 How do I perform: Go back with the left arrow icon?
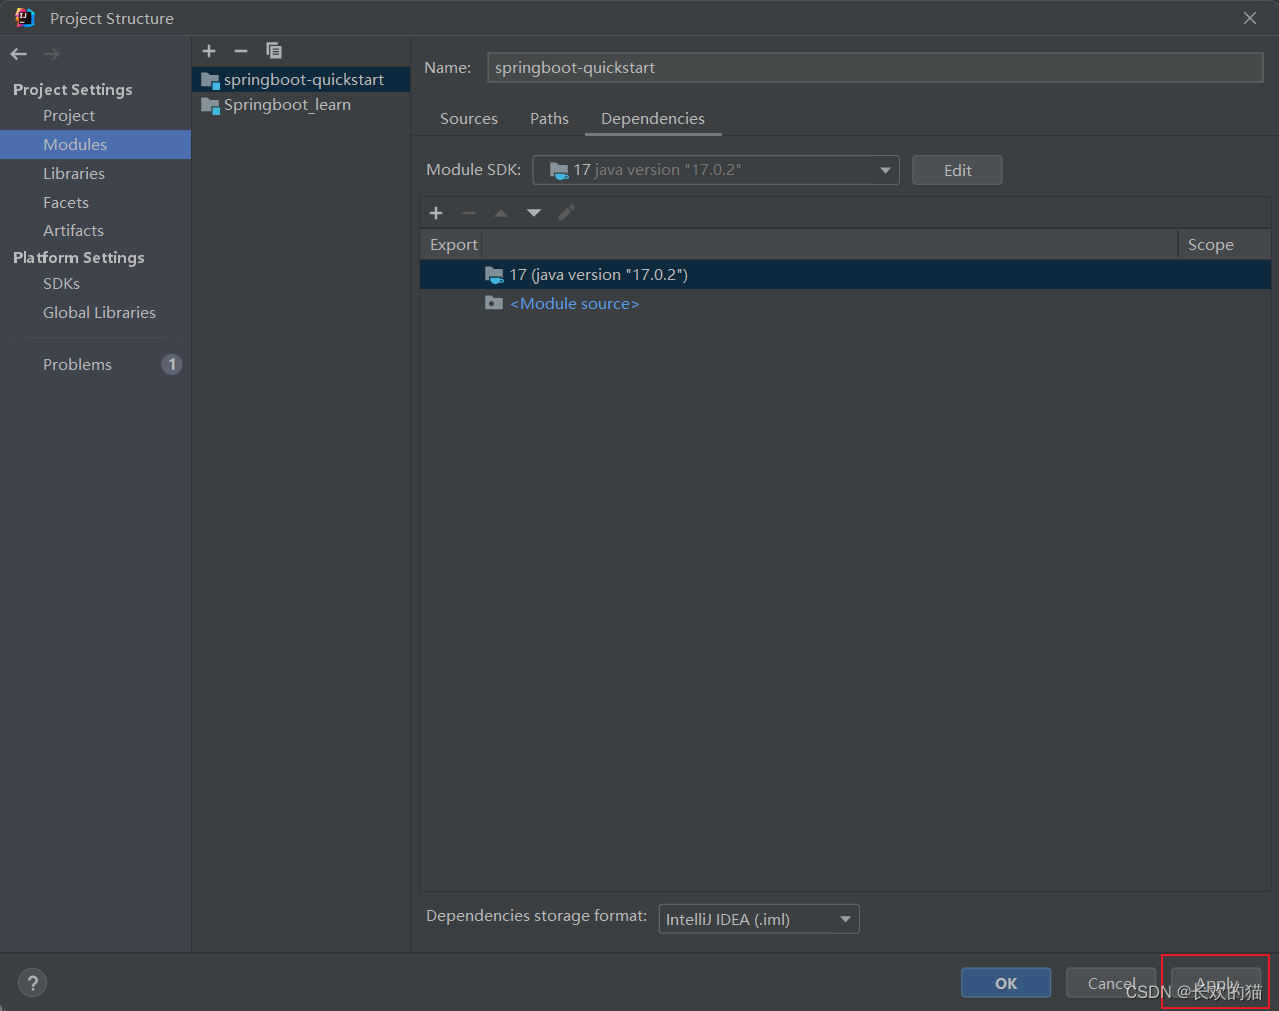point(19,54)
